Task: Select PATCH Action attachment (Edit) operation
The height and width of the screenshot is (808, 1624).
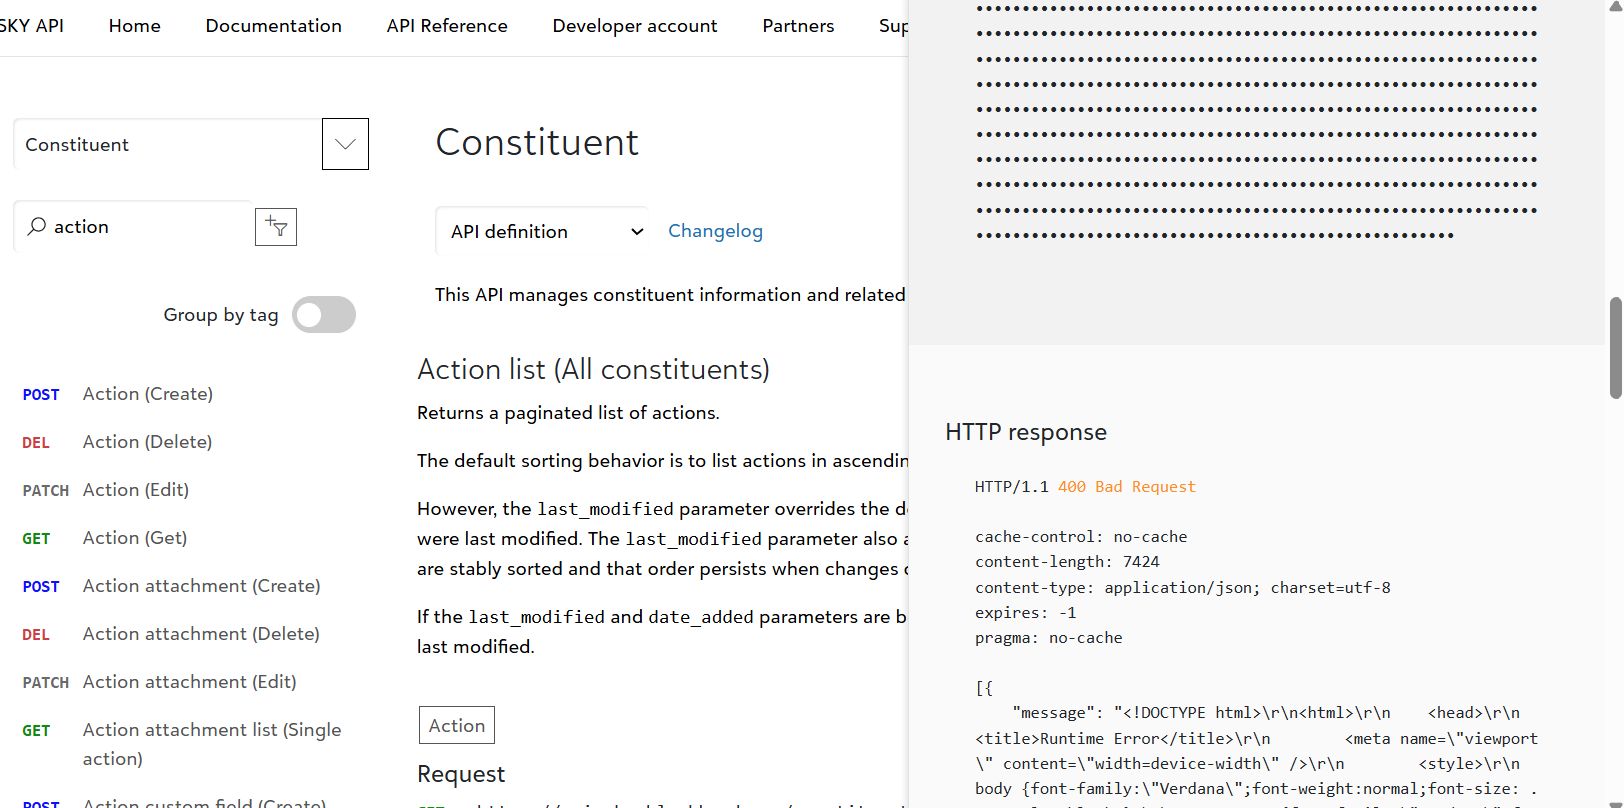Action: coord(160,682)
